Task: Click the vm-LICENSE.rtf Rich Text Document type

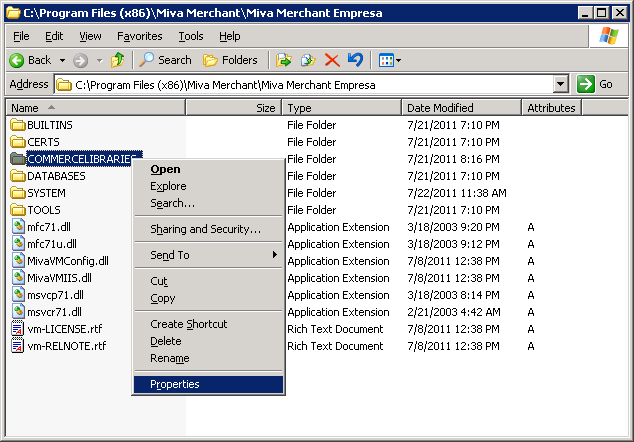Action: pos(335,329)
